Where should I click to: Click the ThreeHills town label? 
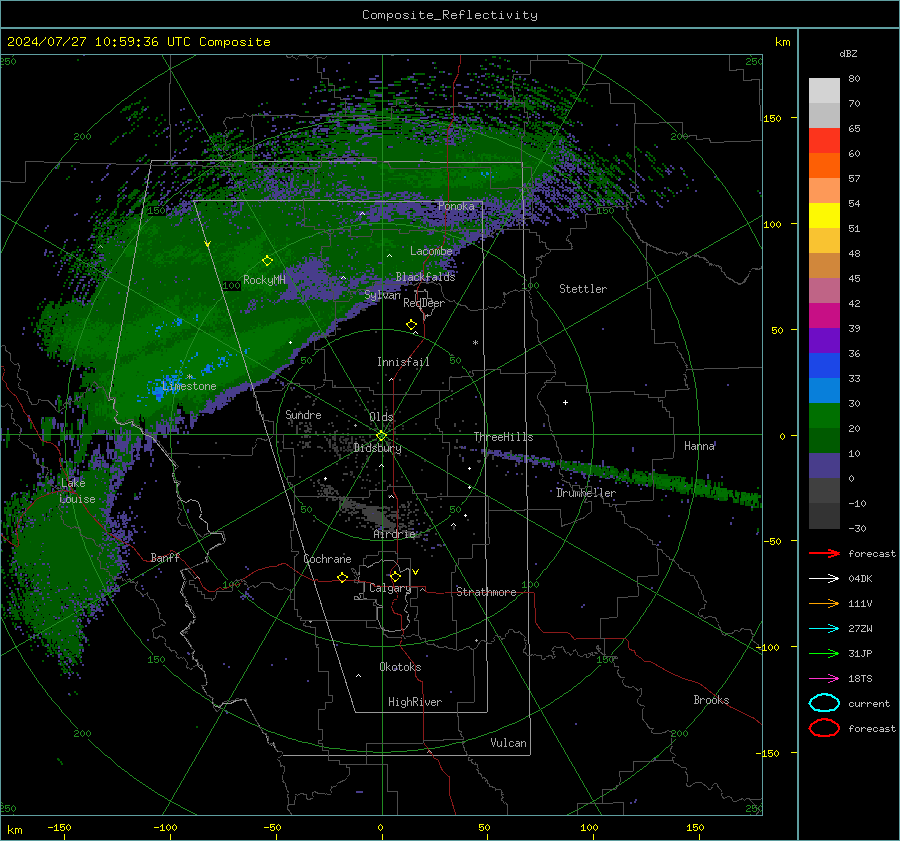[503, 437]
